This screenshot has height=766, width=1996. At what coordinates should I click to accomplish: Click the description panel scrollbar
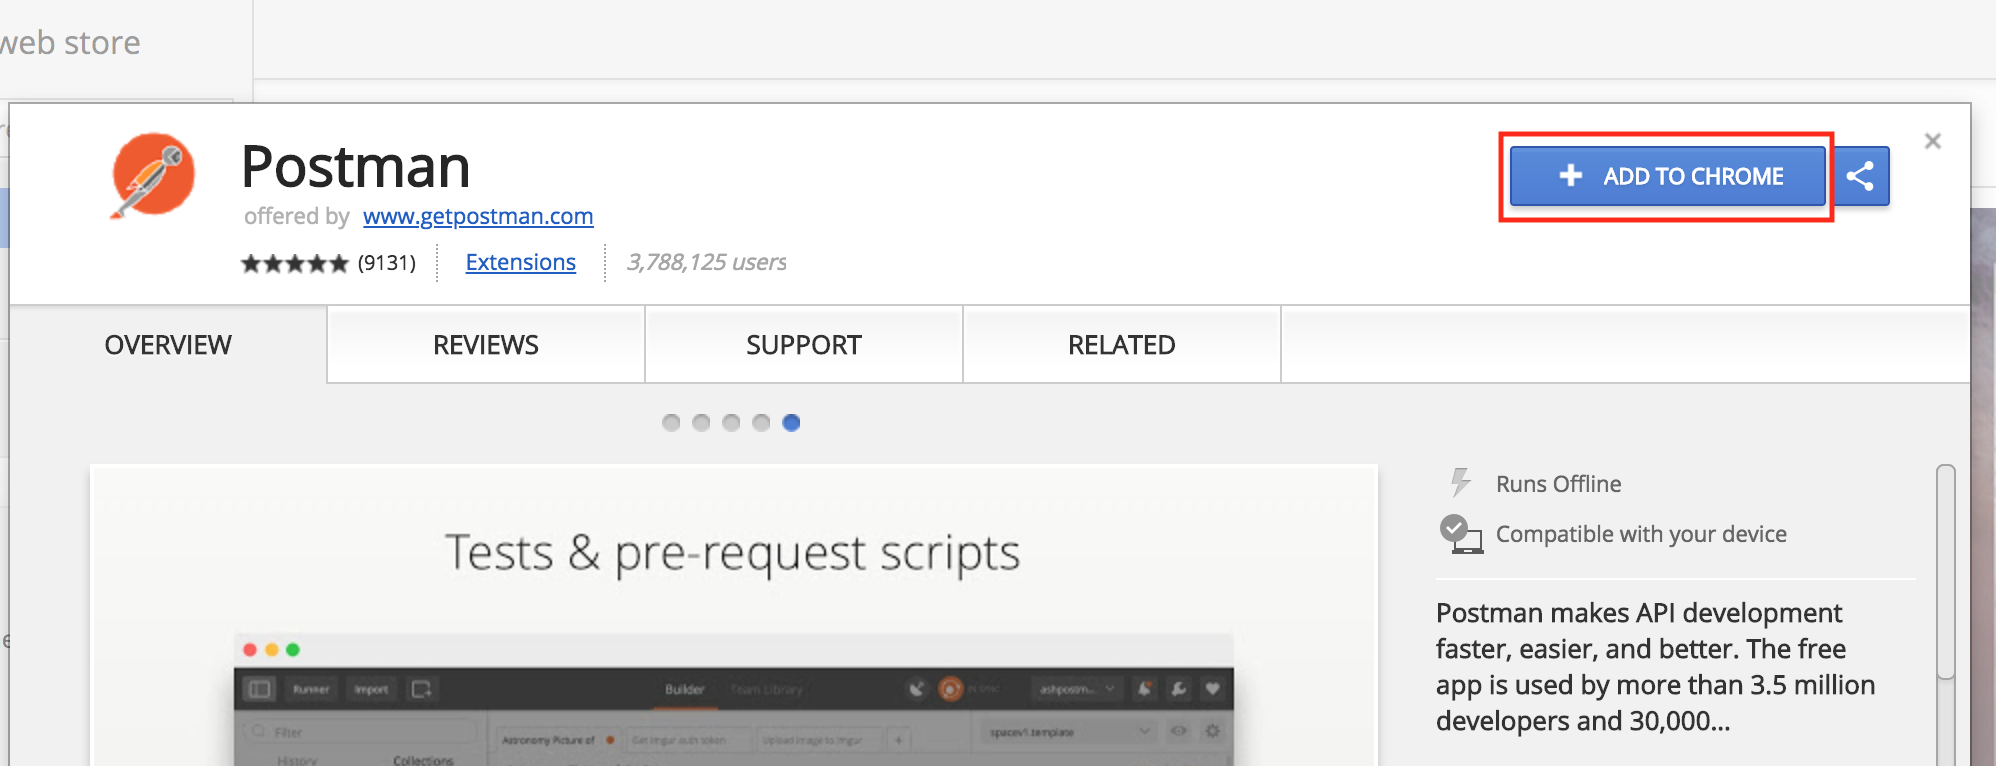1945,572
